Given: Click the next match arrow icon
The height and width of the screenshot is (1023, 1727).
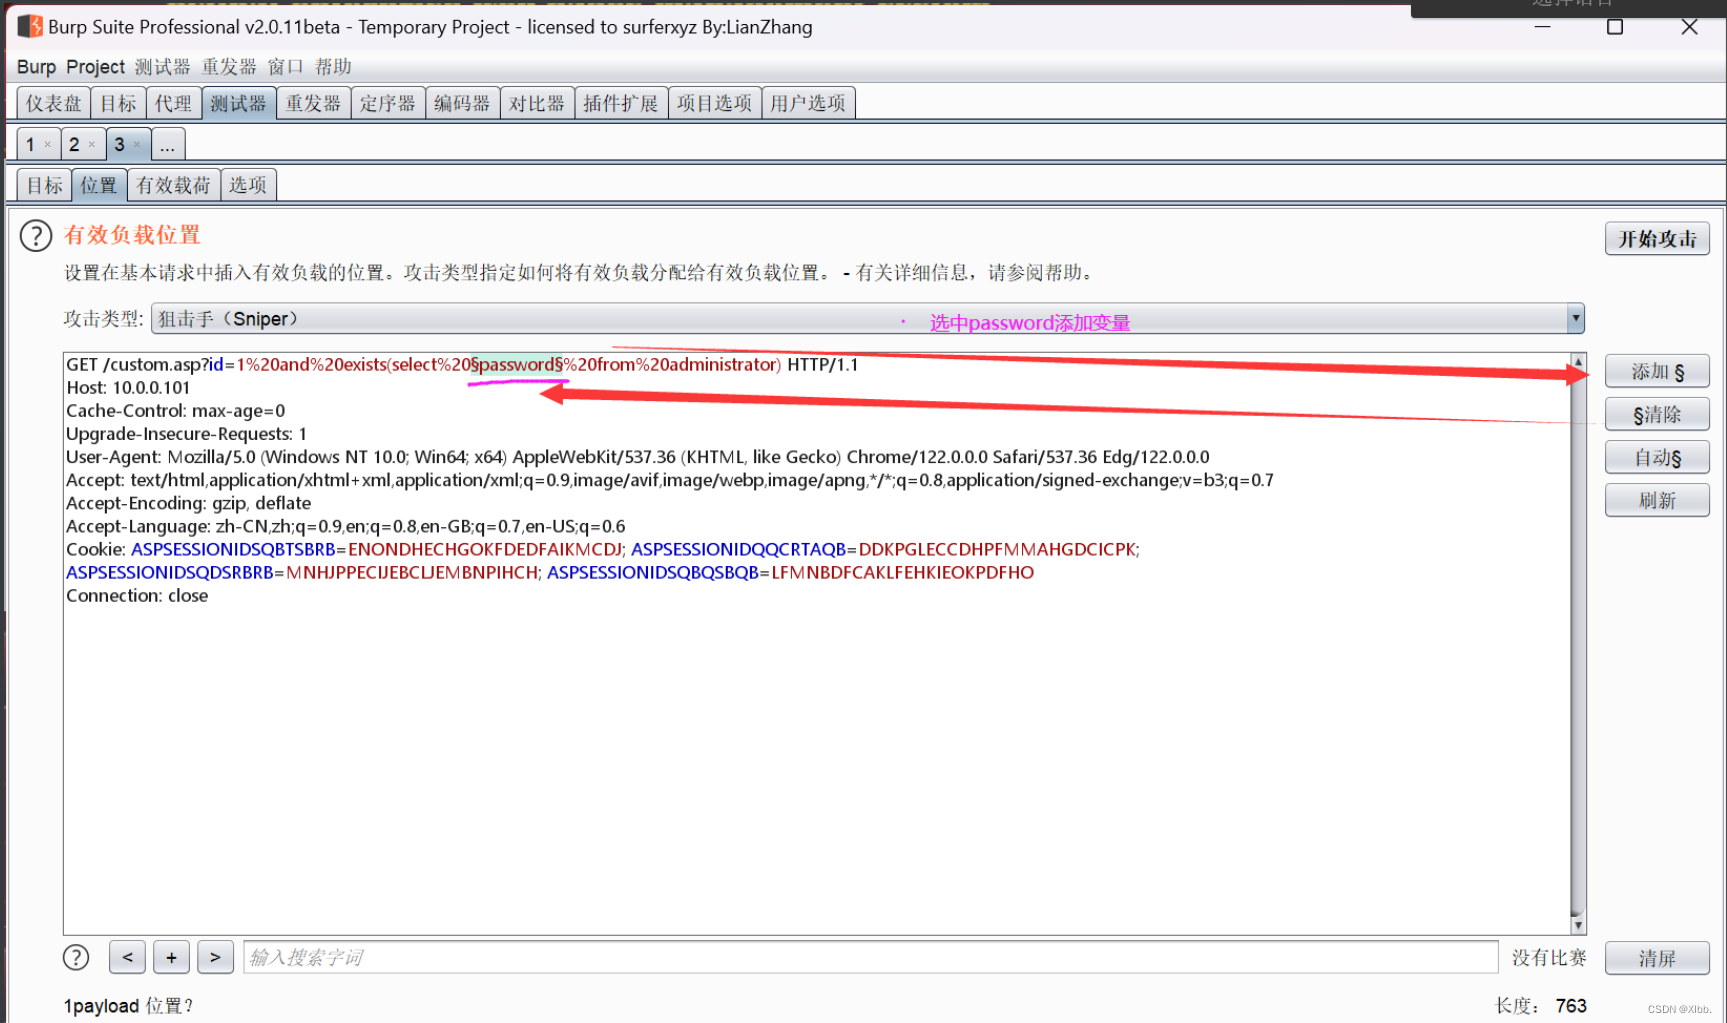Looking at the screenshot, I should (x=216, y=957).
